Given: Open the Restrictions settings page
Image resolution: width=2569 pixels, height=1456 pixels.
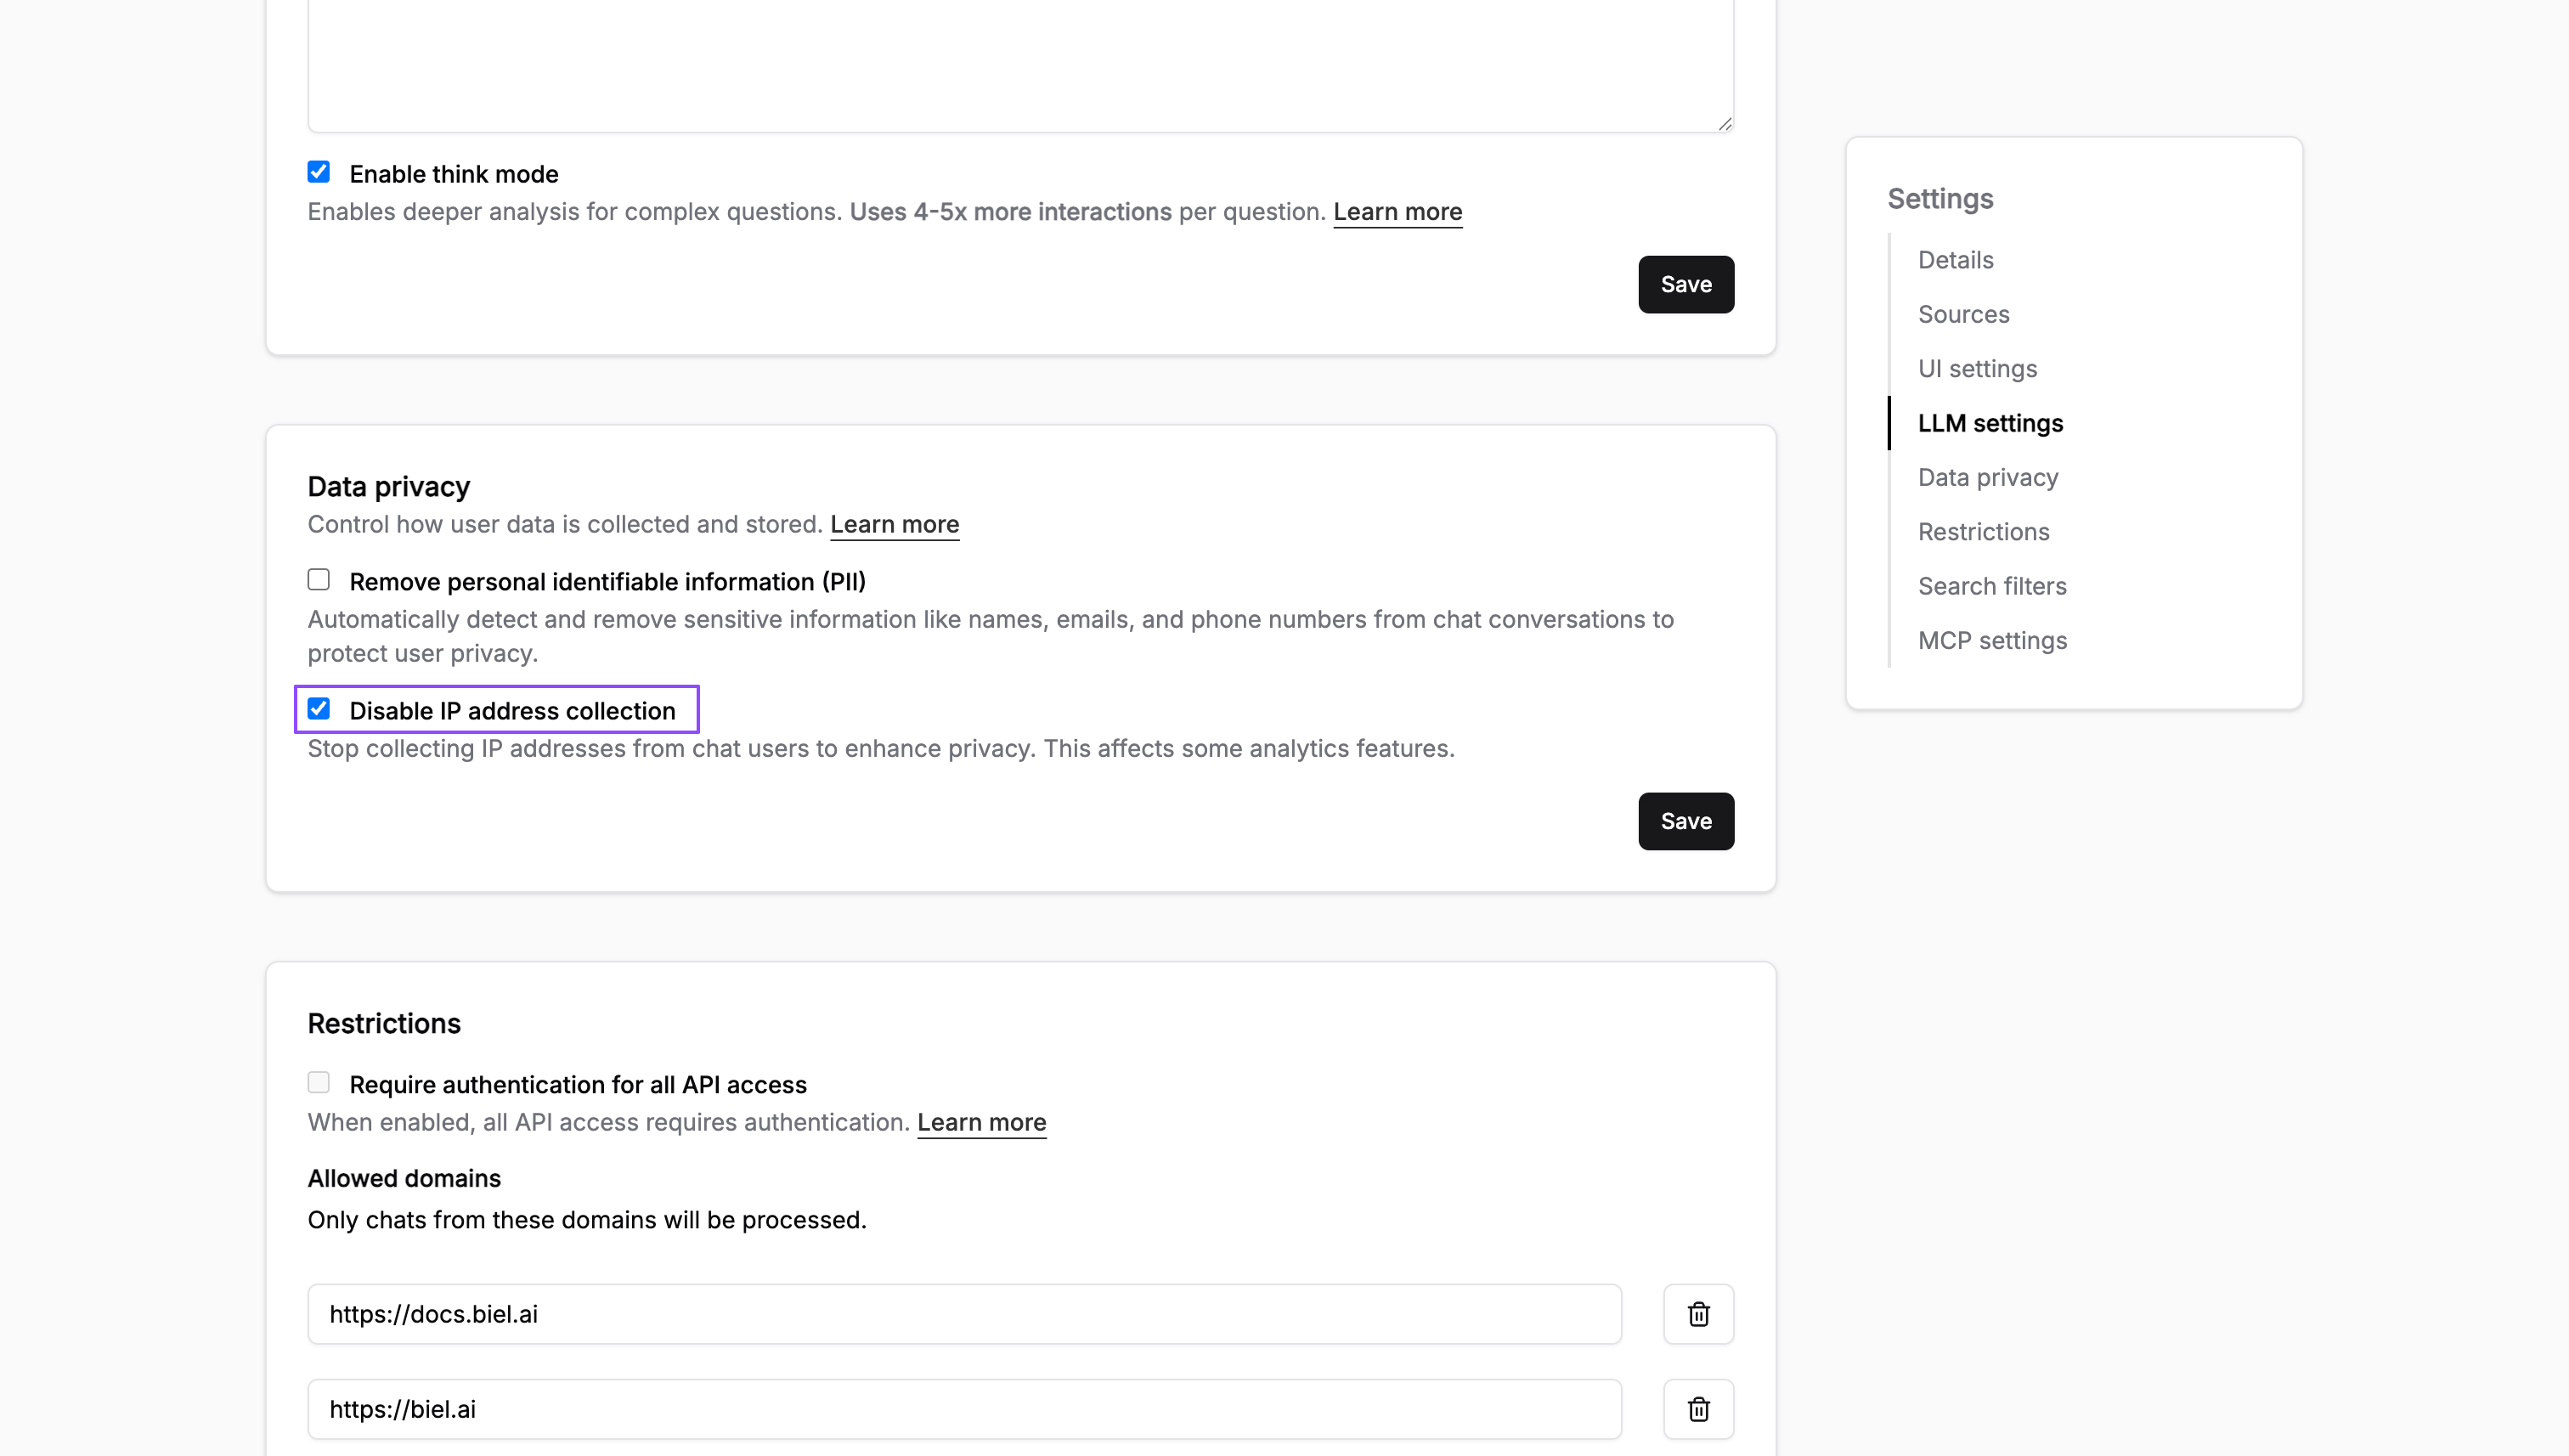Looking at the screenshot, I should (x=1983, y=531).
